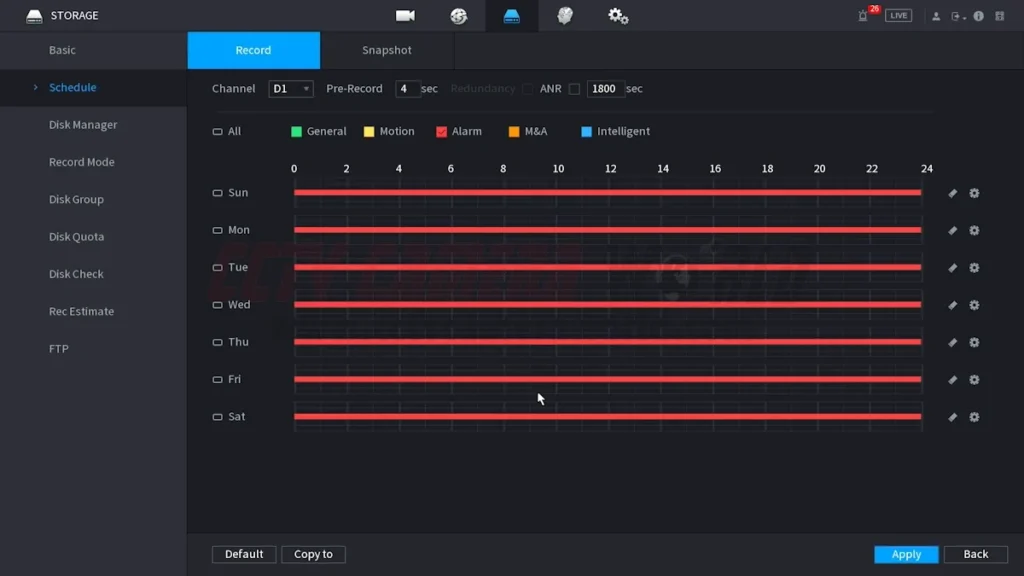
Task: Tick the All days checkbox
Action: click(218, 132)
